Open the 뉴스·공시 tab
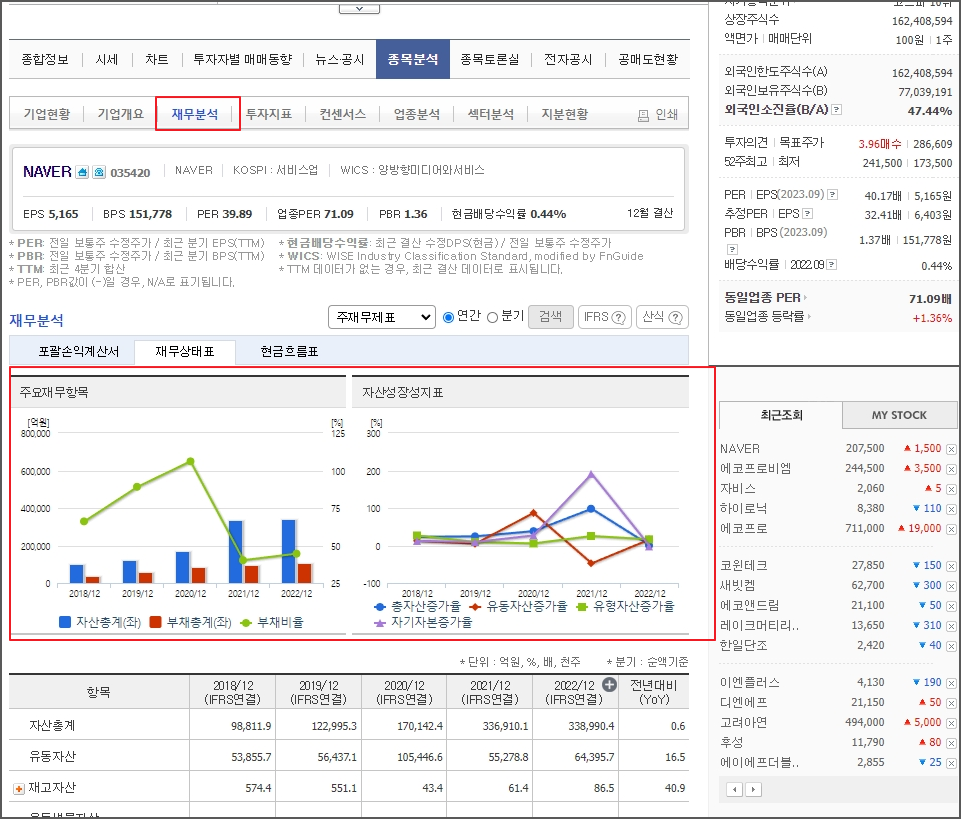 tap(340, 59)
